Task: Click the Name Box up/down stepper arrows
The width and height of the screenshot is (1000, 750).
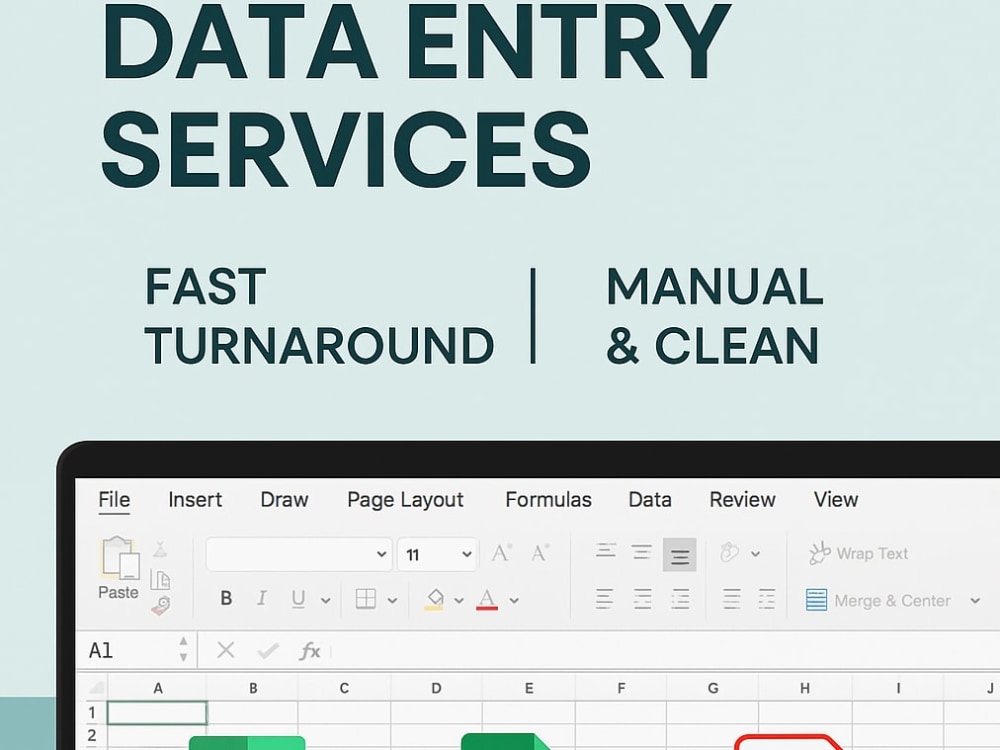Action: (x=184, y=649)
